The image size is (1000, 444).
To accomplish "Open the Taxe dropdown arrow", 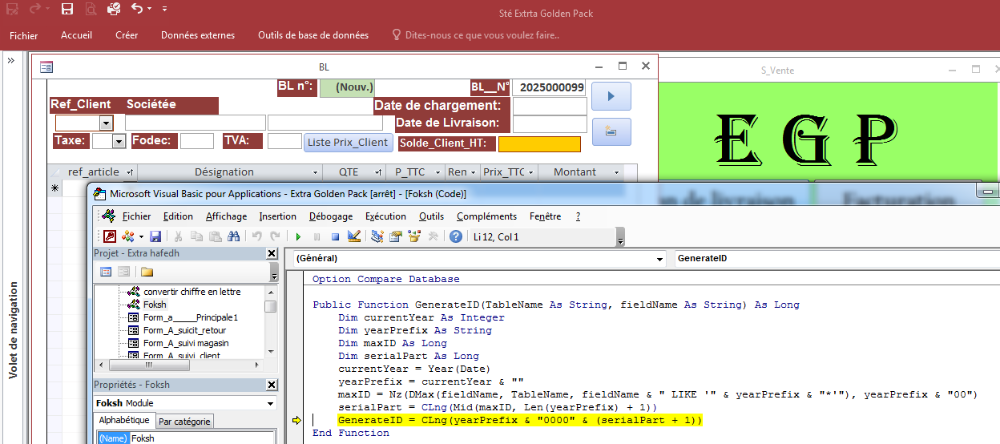I will [119, 142].
